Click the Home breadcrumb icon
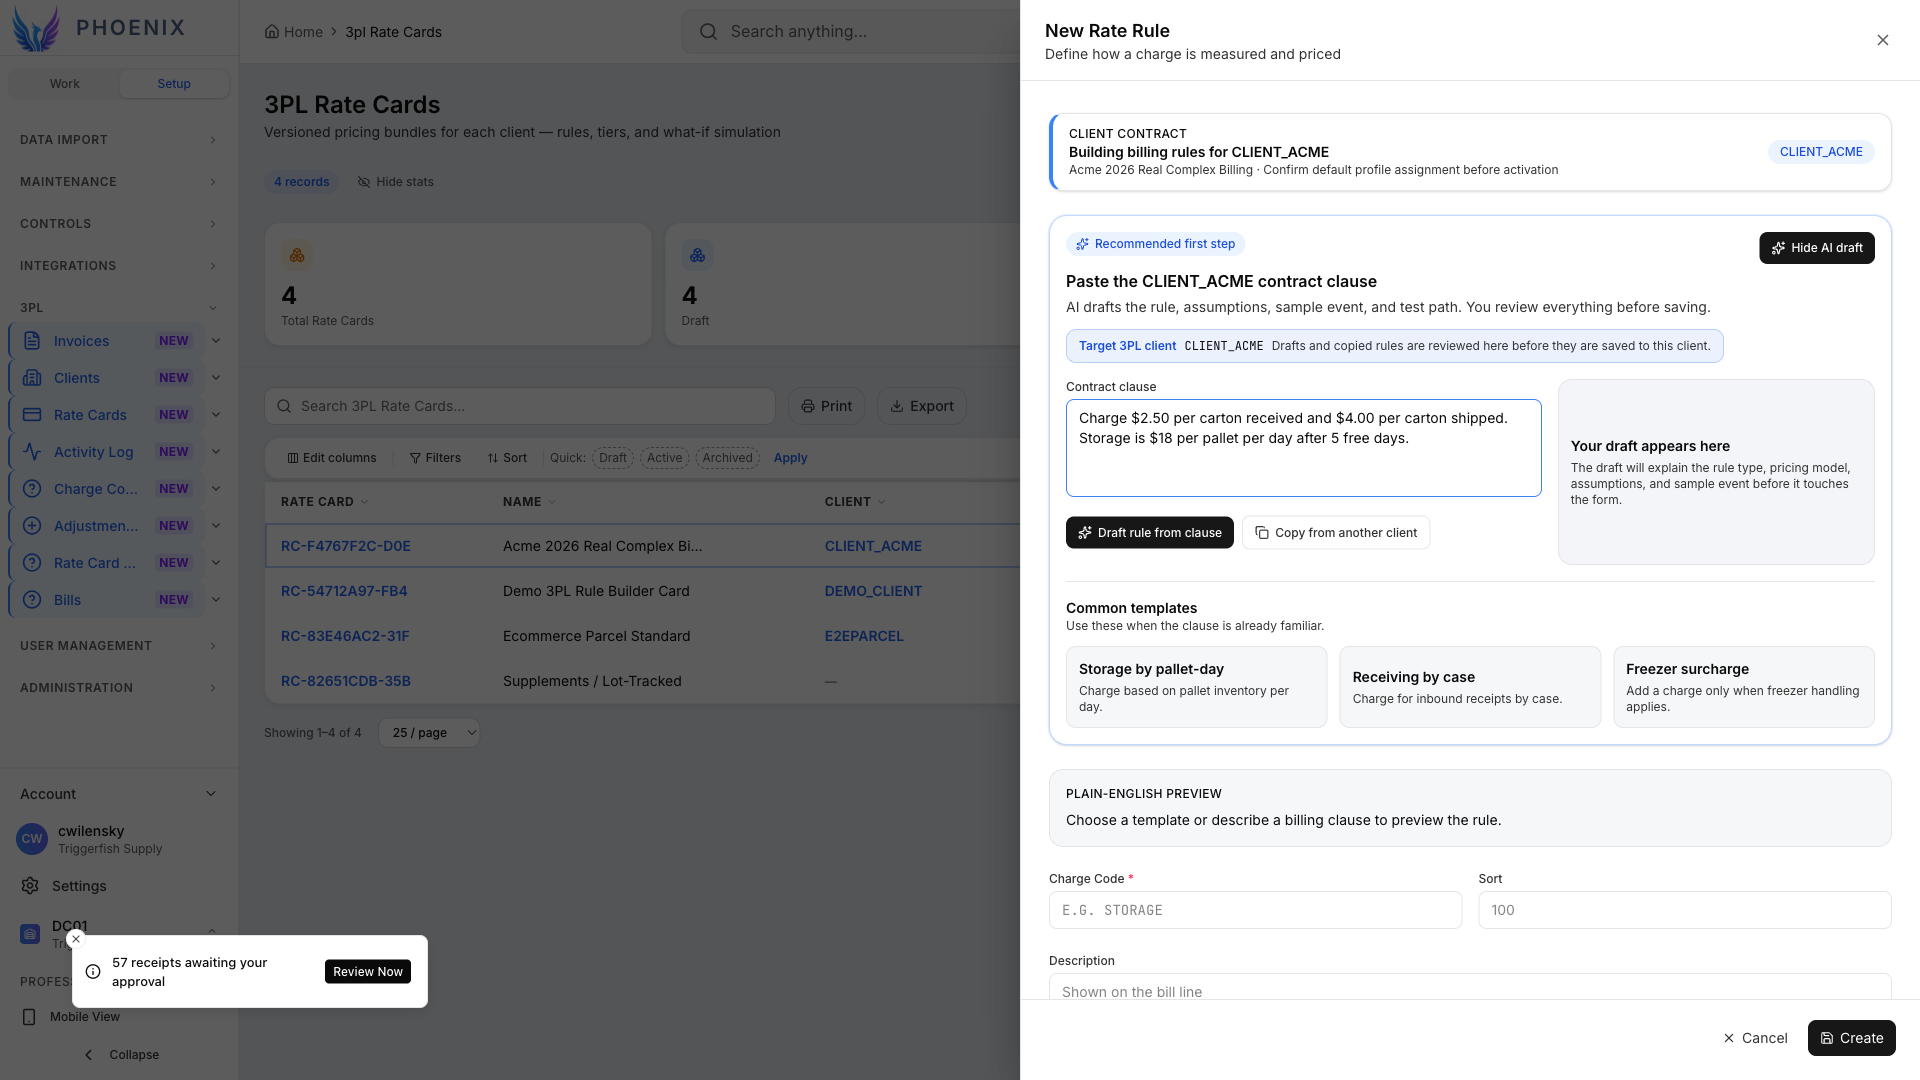 point(272,32)
